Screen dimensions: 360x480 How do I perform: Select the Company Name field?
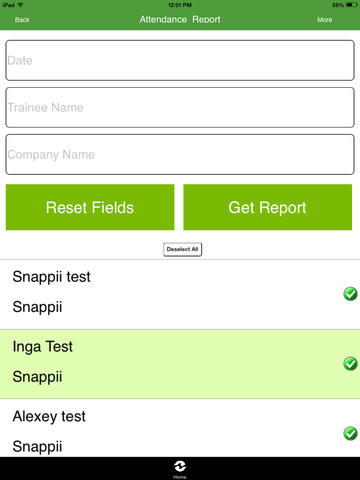point(180,154)
